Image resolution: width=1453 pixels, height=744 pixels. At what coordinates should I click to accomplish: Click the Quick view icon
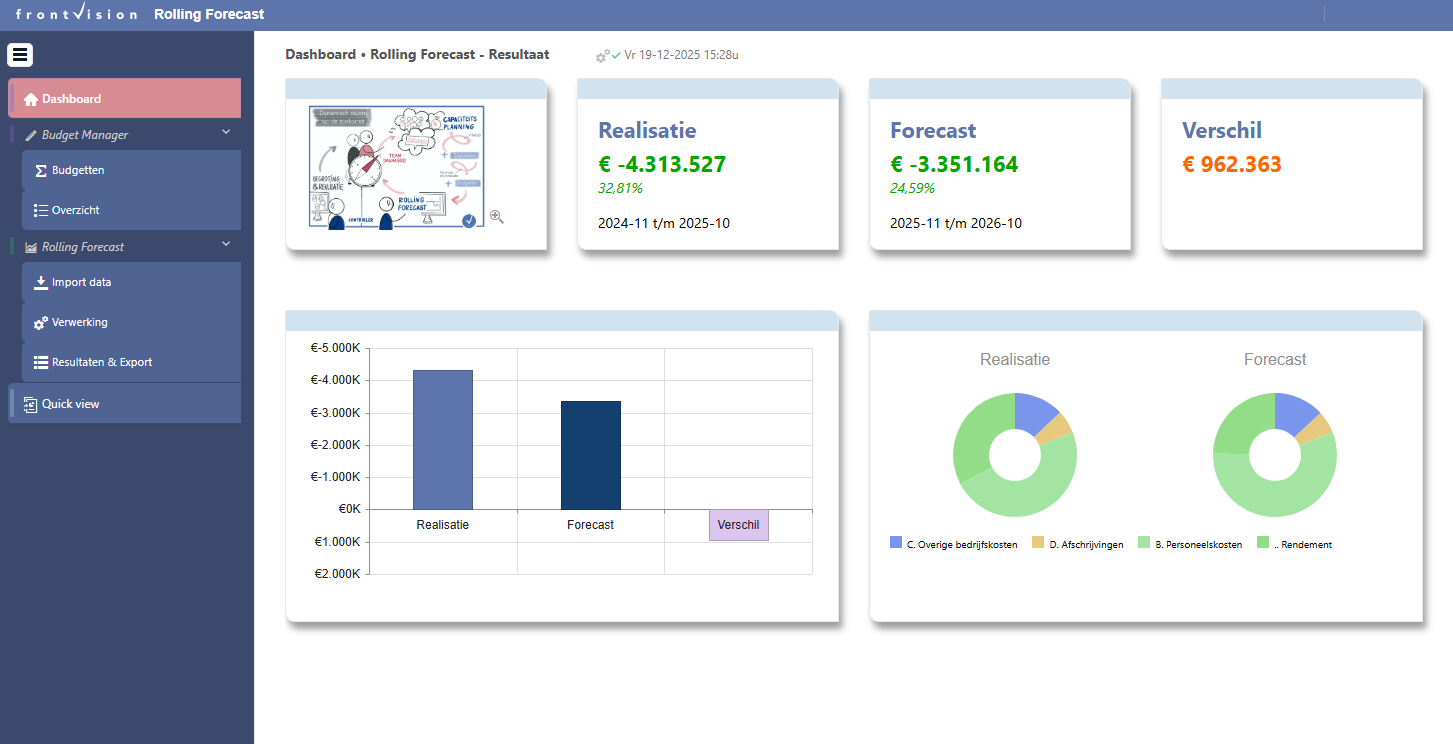[x=30, y=404]
